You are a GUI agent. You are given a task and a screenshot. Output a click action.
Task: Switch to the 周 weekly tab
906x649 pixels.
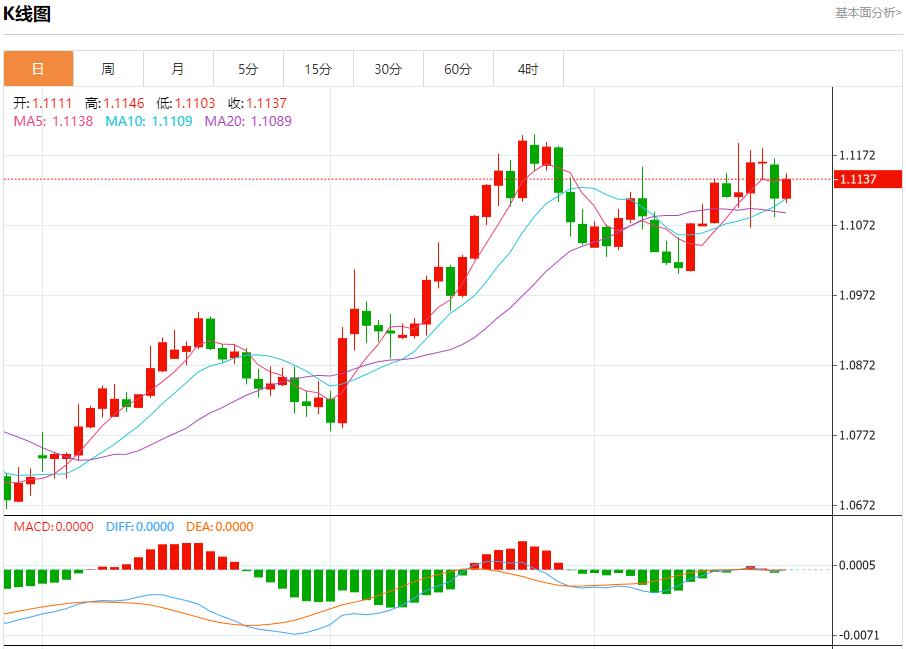108,69
